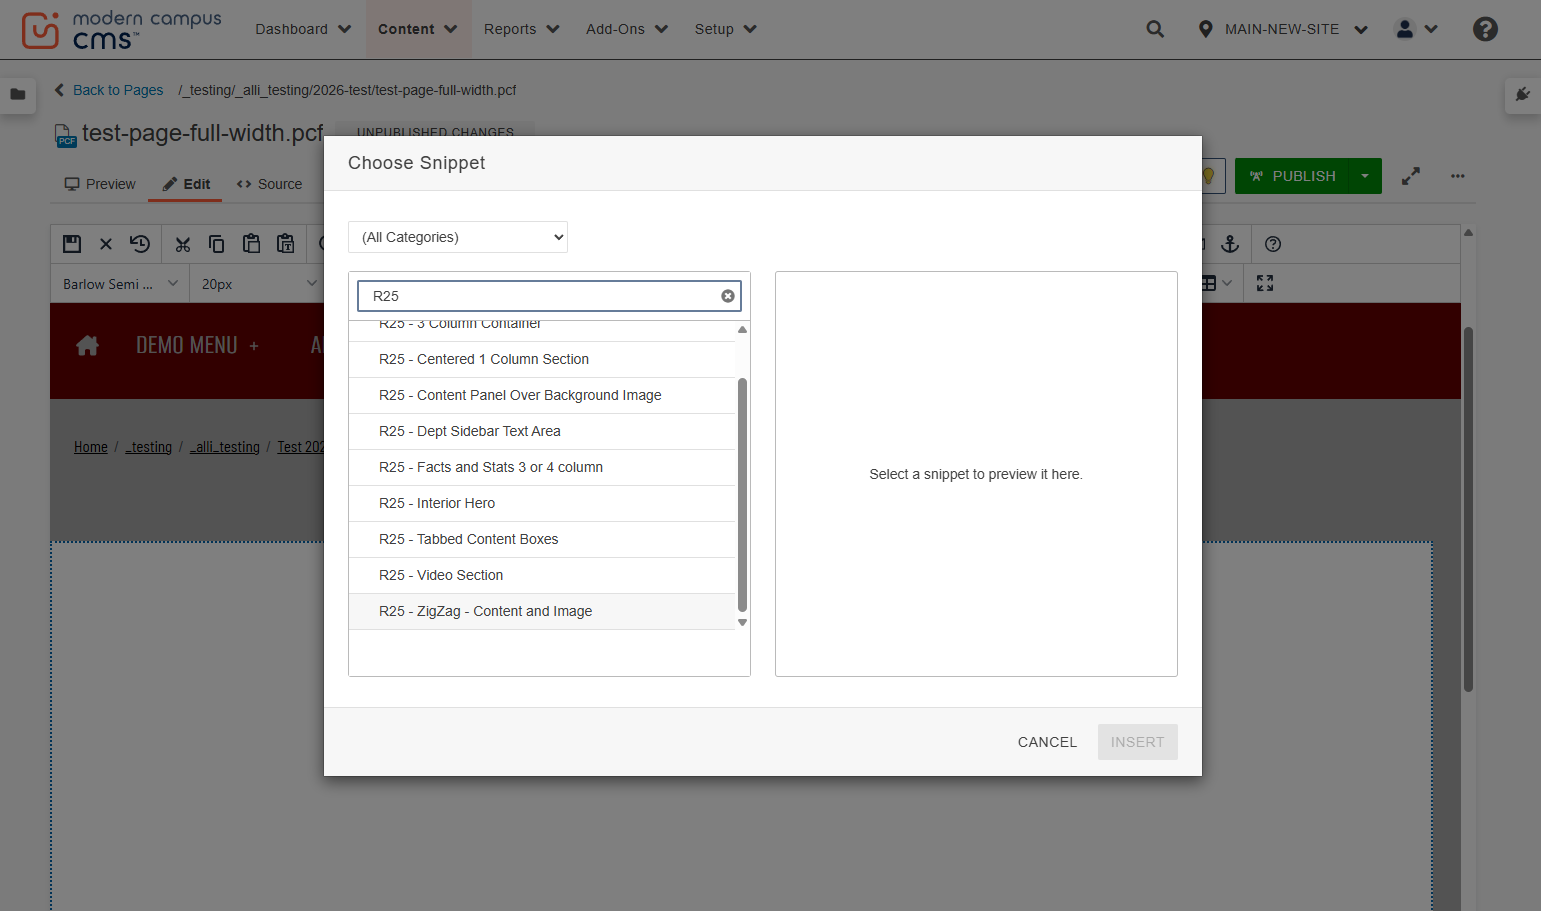Expand the publish options arrow
The width and height of the screenshot is (1541, 911).
[1365, 176]
